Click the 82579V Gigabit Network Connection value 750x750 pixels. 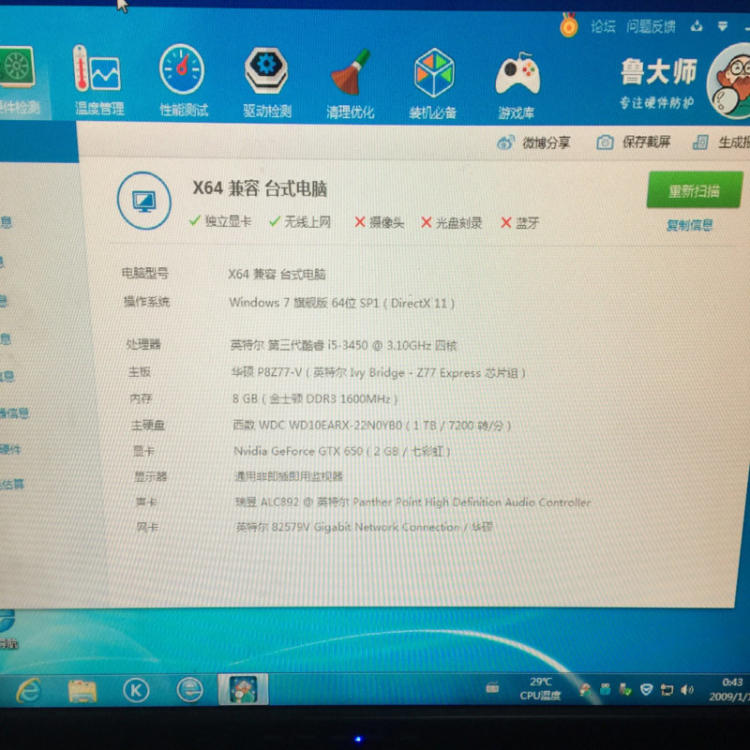(364, 527)
